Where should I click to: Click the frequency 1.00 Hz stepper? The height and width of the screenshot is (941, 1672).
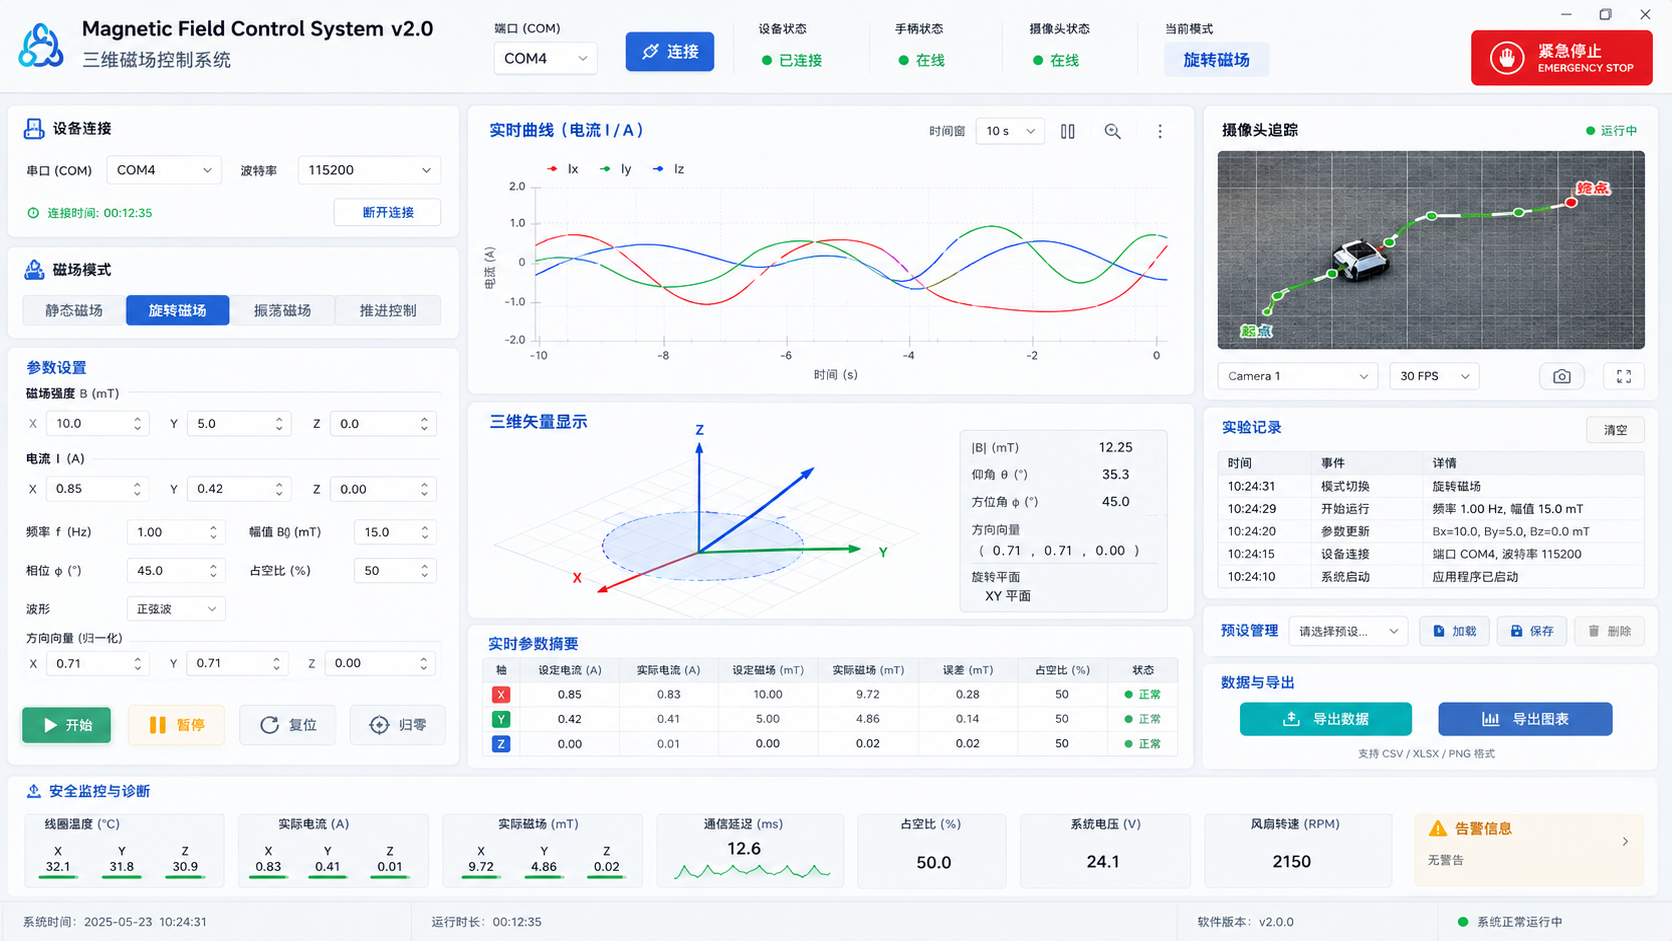pos(213,532)
